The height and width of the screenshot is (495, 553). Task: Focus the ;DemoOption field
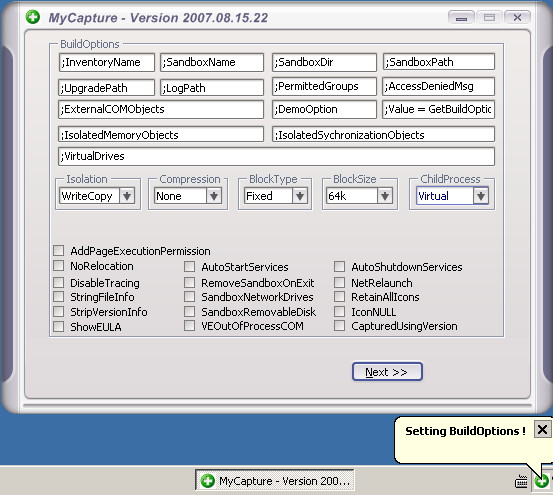[x=324, y=109]
